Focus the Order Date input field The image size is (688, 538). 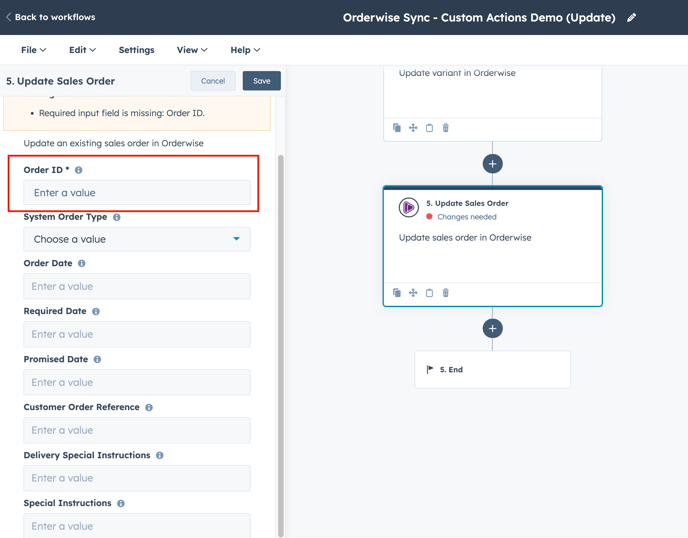coord(137,286)
